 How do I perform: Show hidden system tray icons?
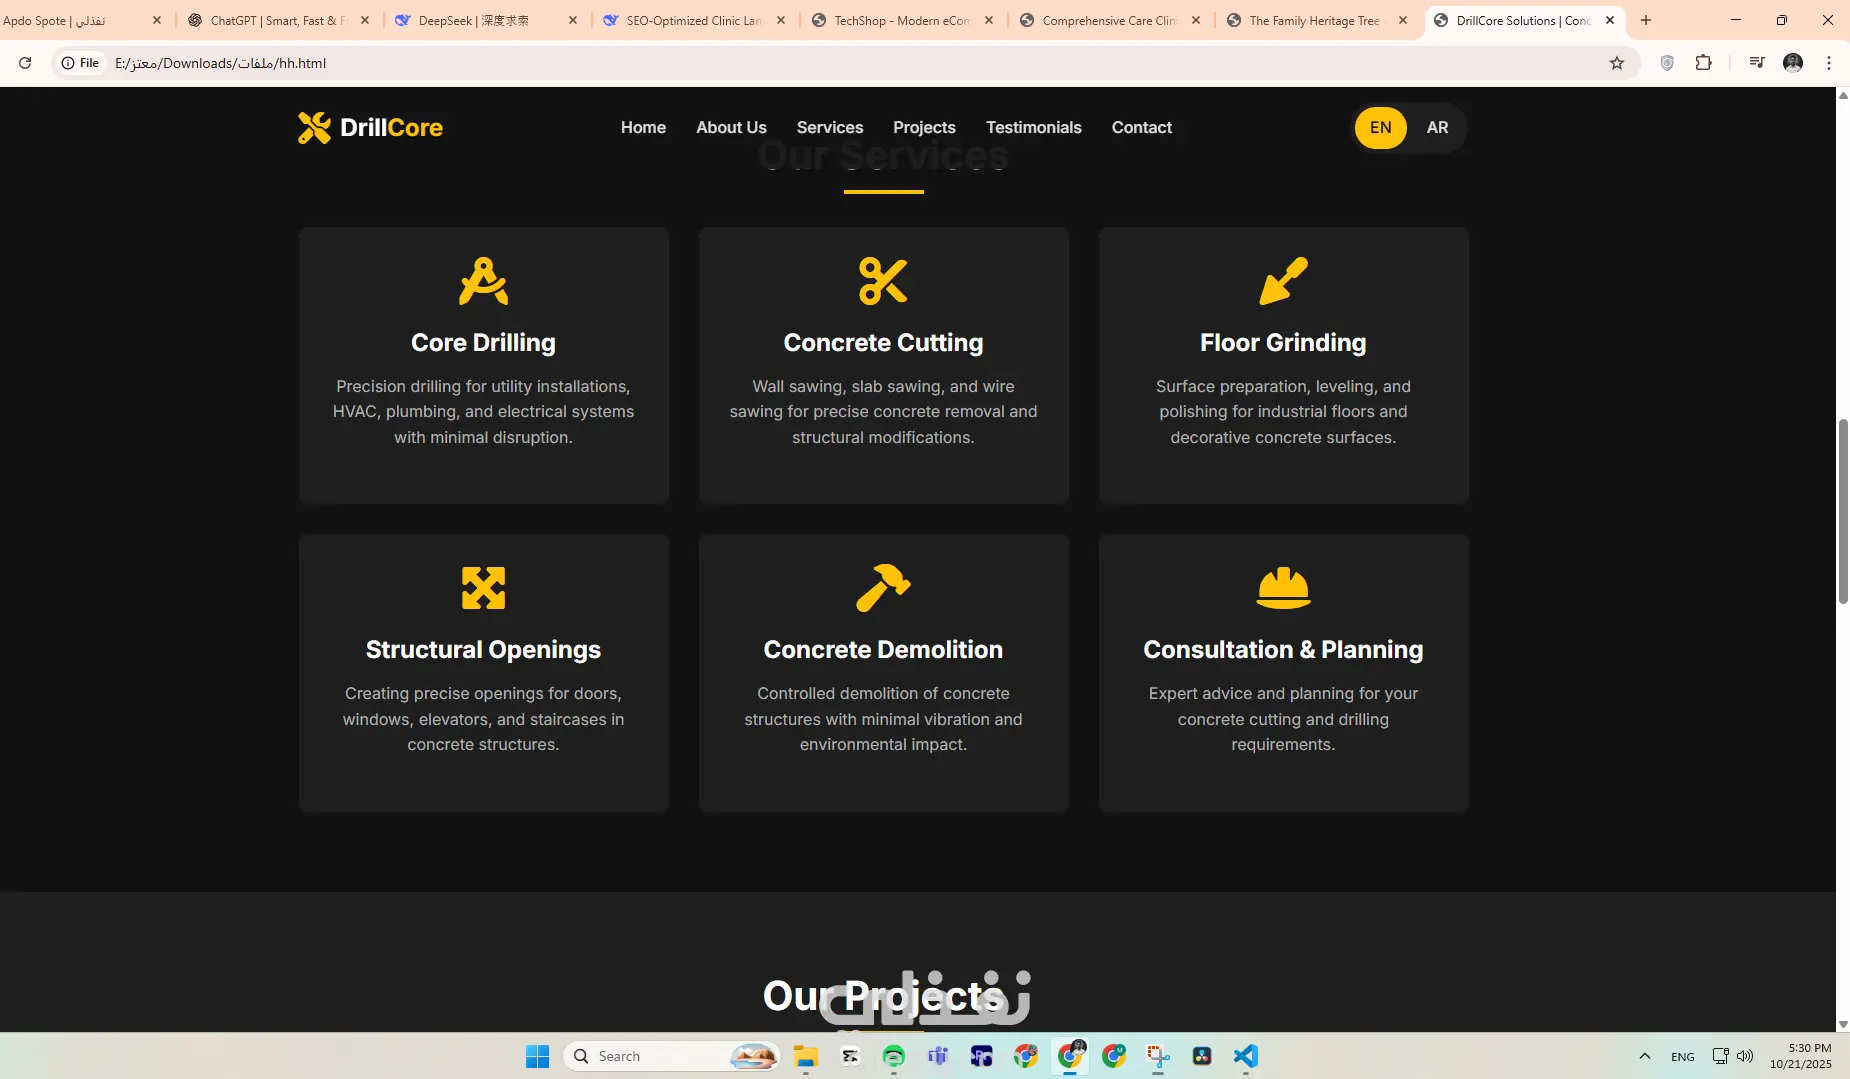tap(1645, 1056)
